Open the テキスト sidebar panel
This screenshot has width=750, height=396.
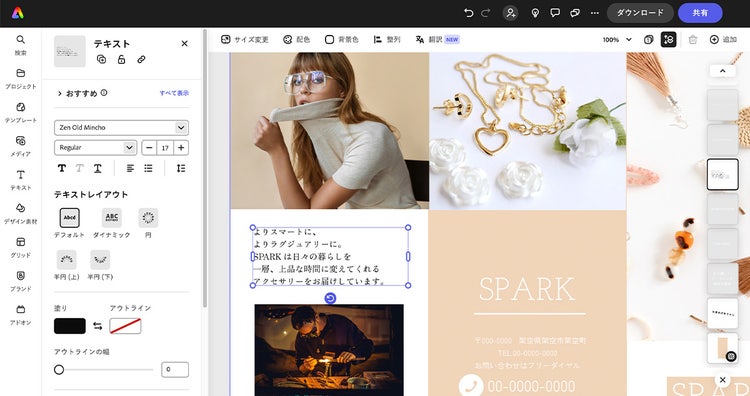(x=21, y=180)
